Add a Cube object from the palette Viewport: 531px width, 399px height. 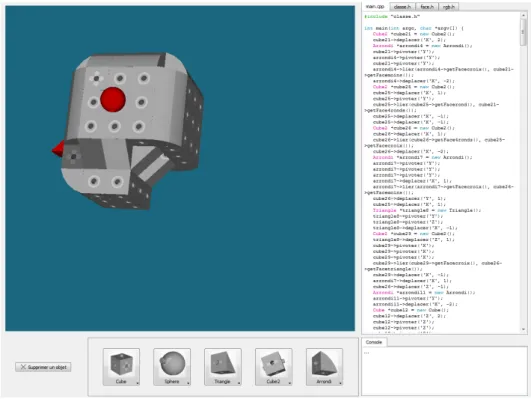(121, 366)
